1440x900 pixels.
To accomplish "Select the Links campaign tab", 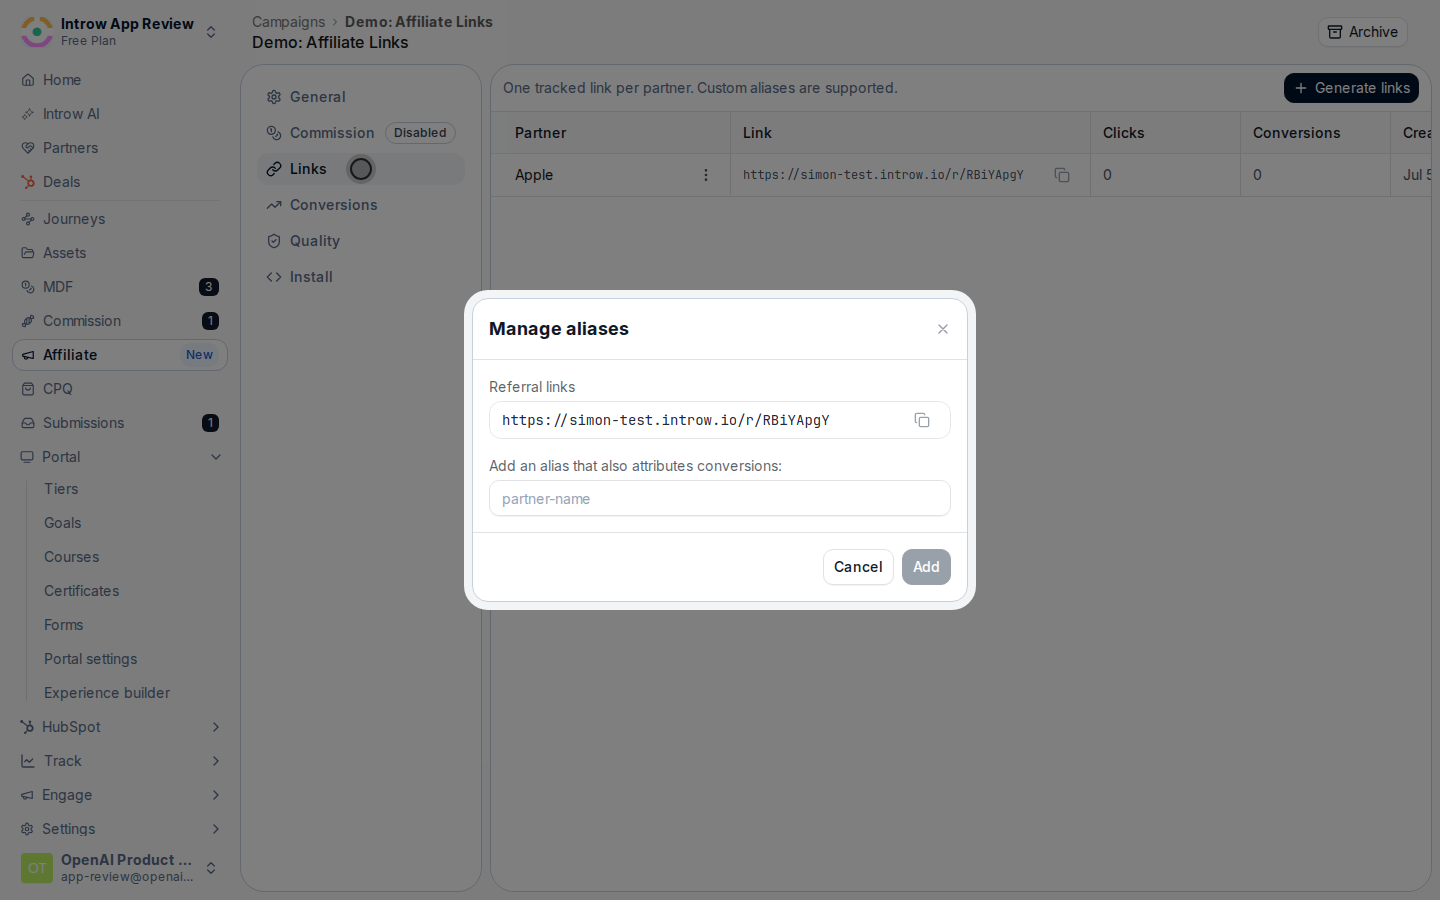I will pos(361,169).
